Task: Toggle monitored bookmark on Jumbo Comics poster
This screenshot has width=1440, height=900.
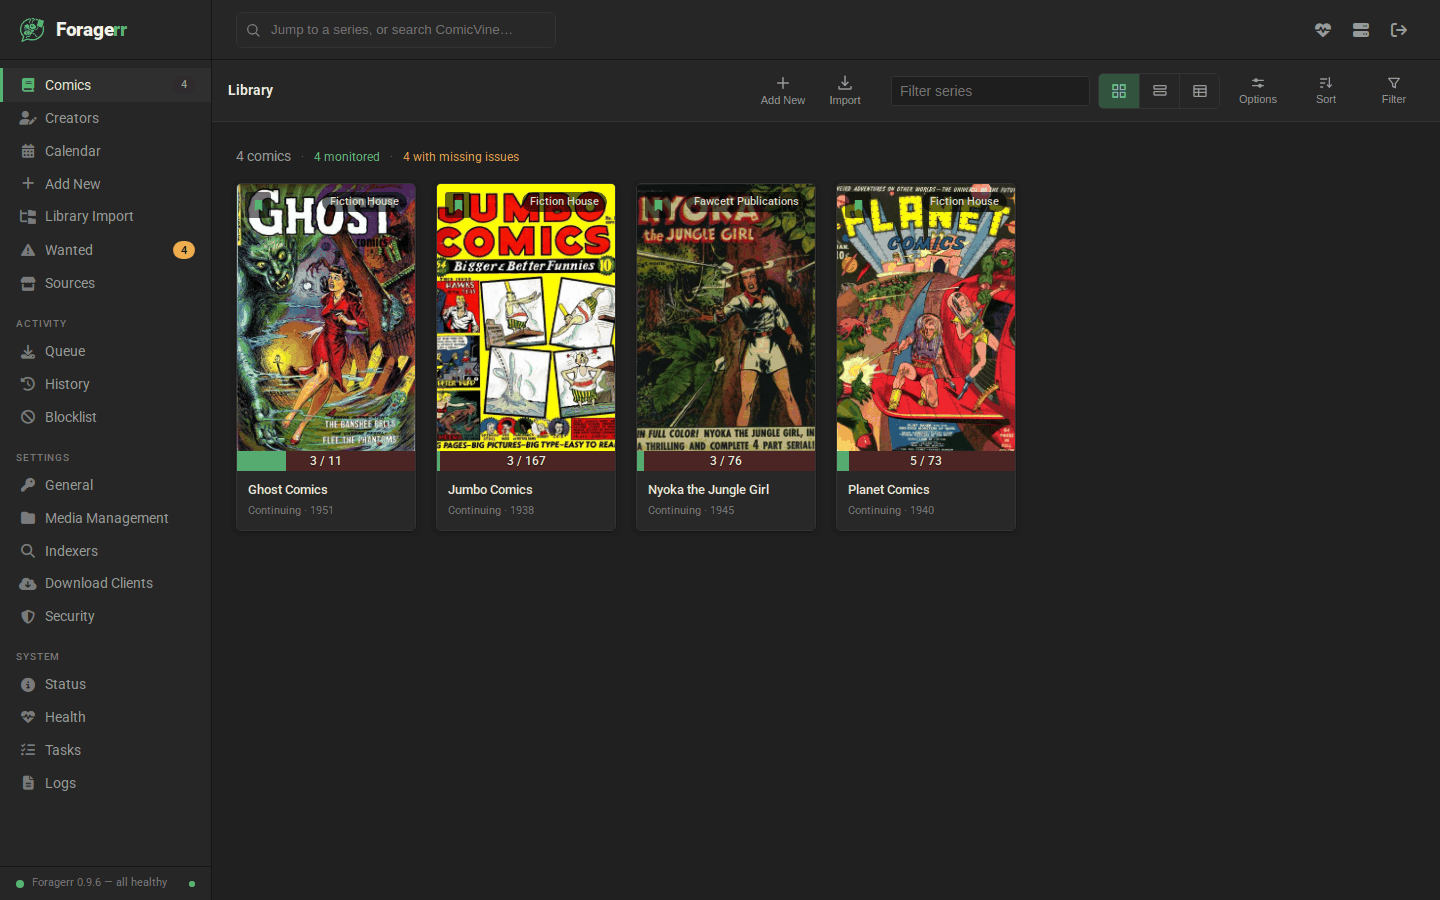Action: click(457, 204)
